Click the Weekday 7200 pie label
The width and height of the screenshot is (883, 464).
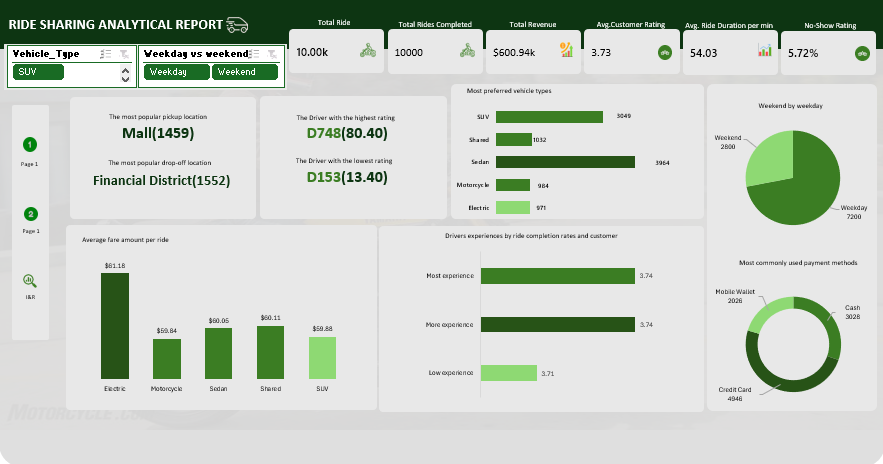point(854,212)
